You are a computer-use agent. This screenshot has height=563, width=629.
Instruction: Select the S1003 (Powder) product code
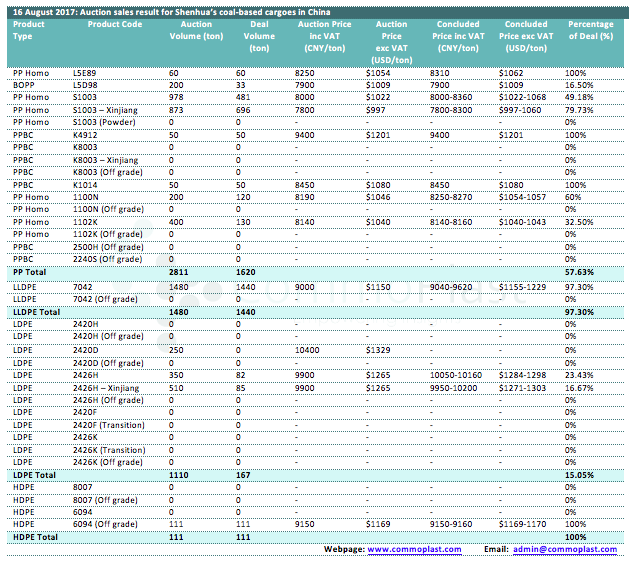point(104,121)
